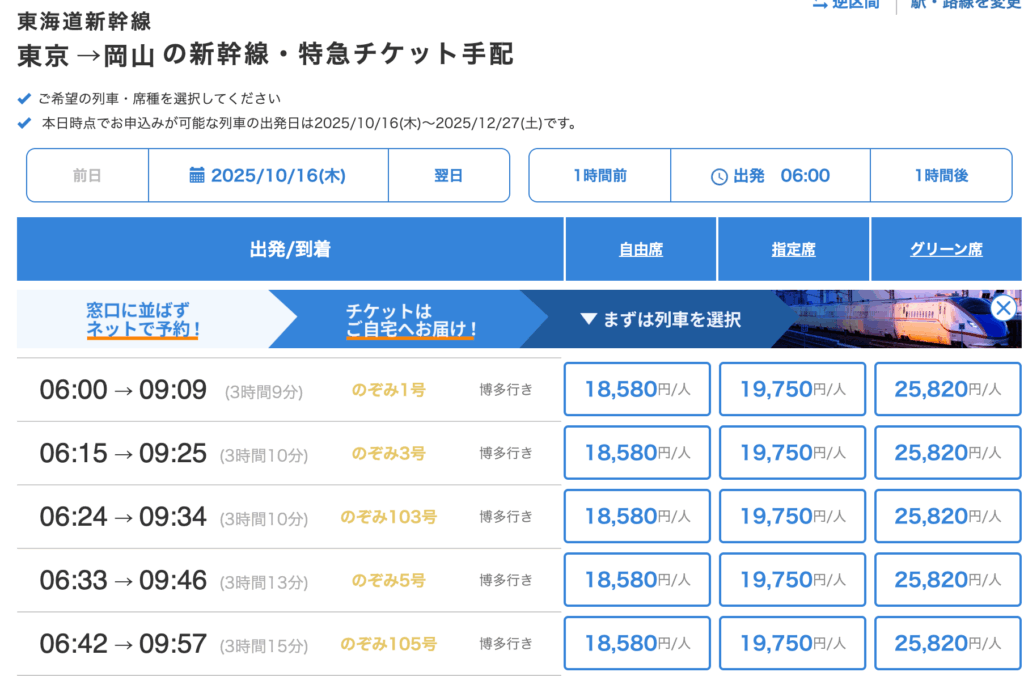This screenshot has height=676, width=1024.
Task: Select 25,820円 グリーン席 for のぞみ105号
Action: [x=947, y=643]
